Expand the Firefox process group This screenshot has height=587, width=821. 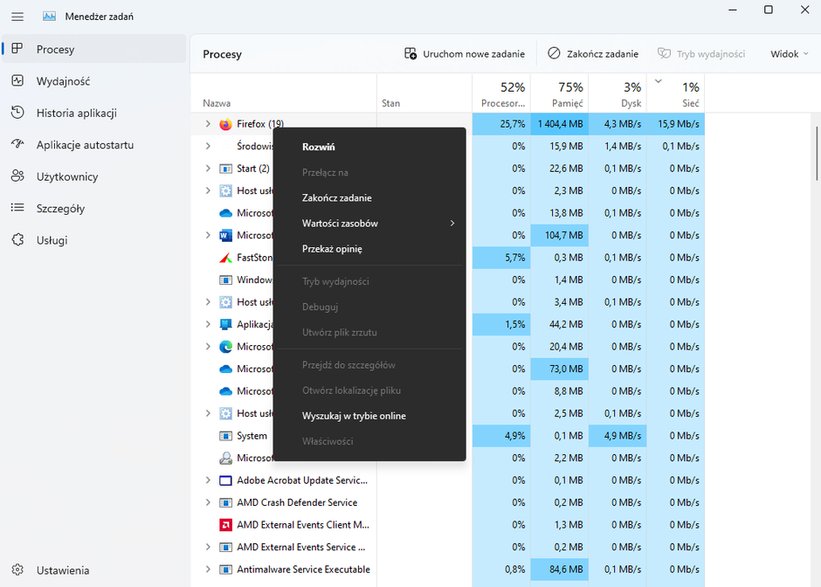pos(208,124)
